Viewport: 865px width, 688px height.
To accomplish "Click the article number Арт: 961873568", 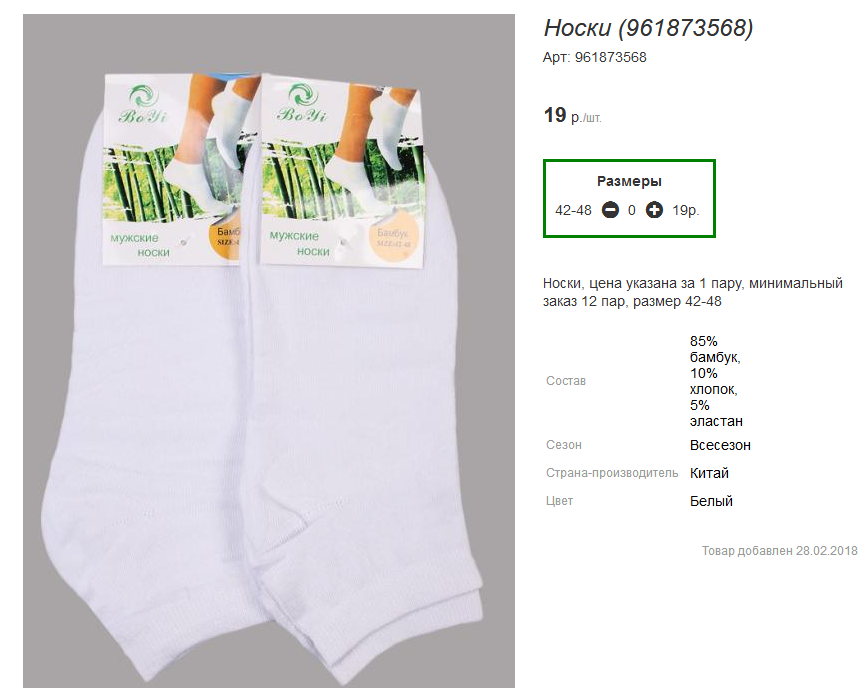I will [x=595, y=57].
